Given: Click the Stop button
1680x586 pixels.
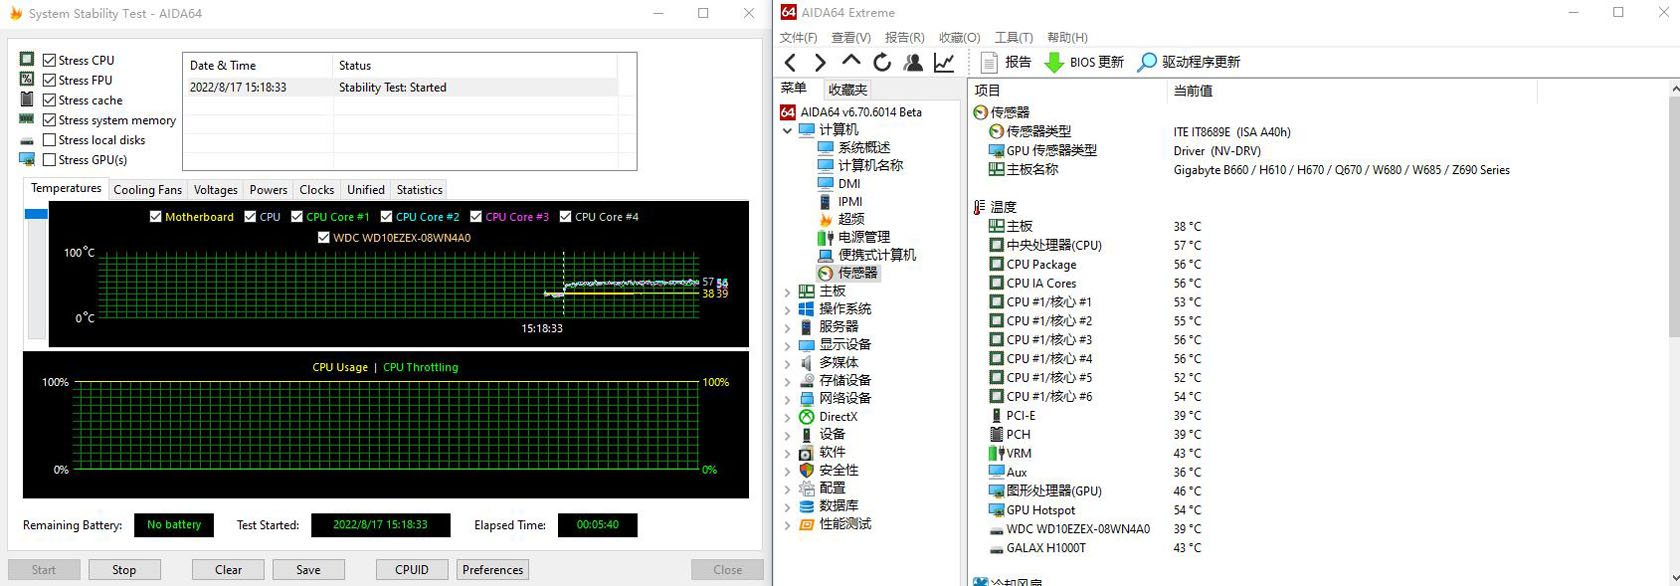Looking at the screenshot, I should tap(124, 570).
